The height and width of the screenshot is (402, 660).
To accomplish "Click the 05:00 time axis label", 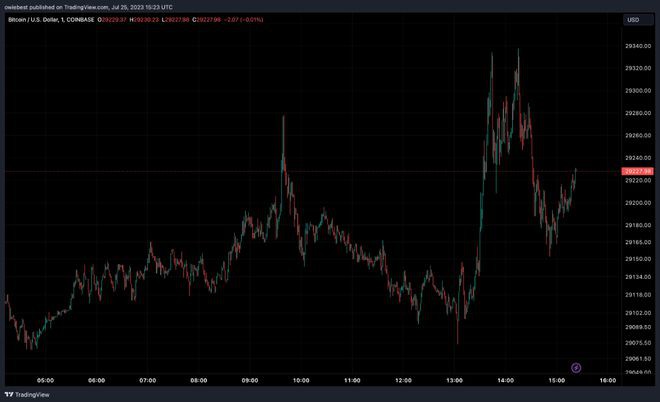I will pyautogui.click(x=46, y=380).
